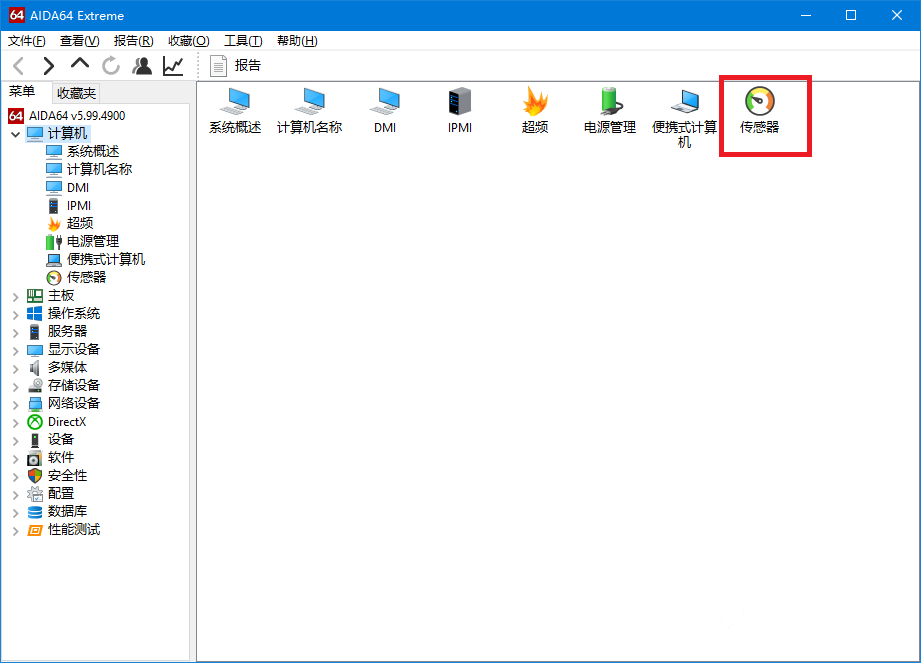Click the 性能测试 benchmark icon in tree
This screenshot has width=921, height=663.
(x=35, y=530)
